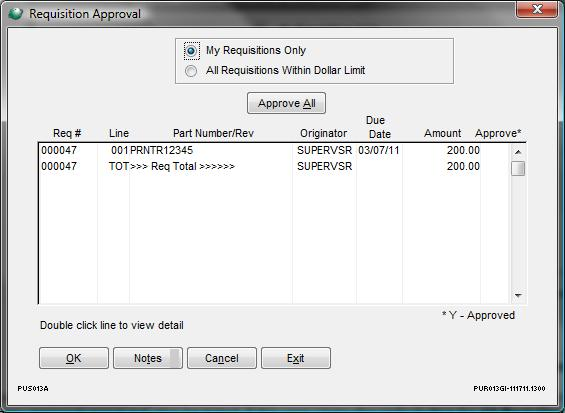Viewport: 565px width, 413px height.
Task: Click the Line column header
Action: coord(119,133)
